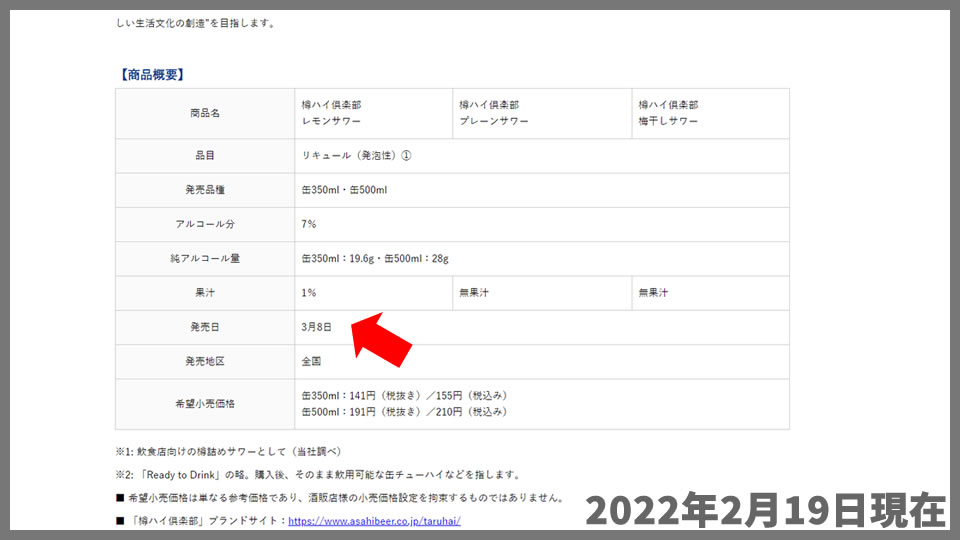Click the 純アルコール量 row header
960x540 pixels.
tap(205, 258)
